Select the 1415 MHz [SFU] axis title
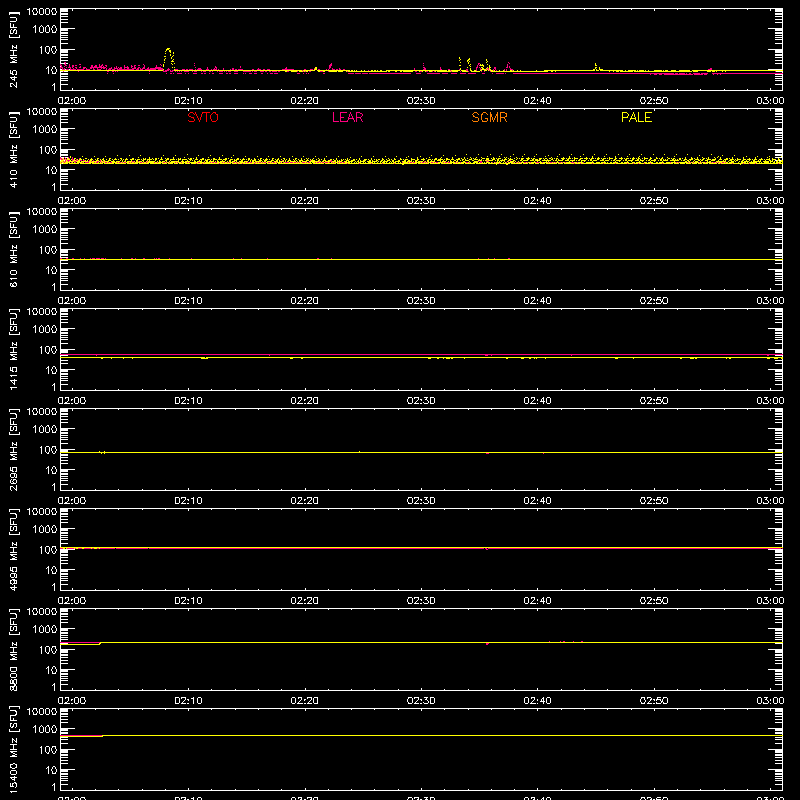Screen dimensions: 800x800 (x=13, y=349)
